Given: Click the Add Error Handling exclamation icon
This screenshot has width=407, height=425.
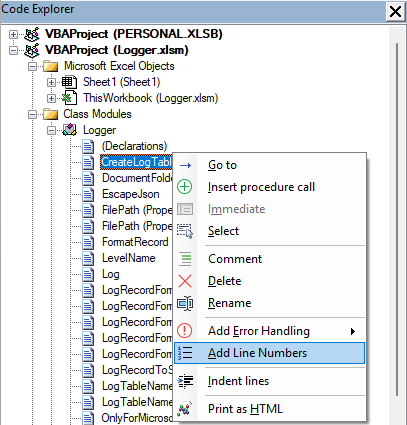Looking at the screenshot, I should (x=184, y=331).
